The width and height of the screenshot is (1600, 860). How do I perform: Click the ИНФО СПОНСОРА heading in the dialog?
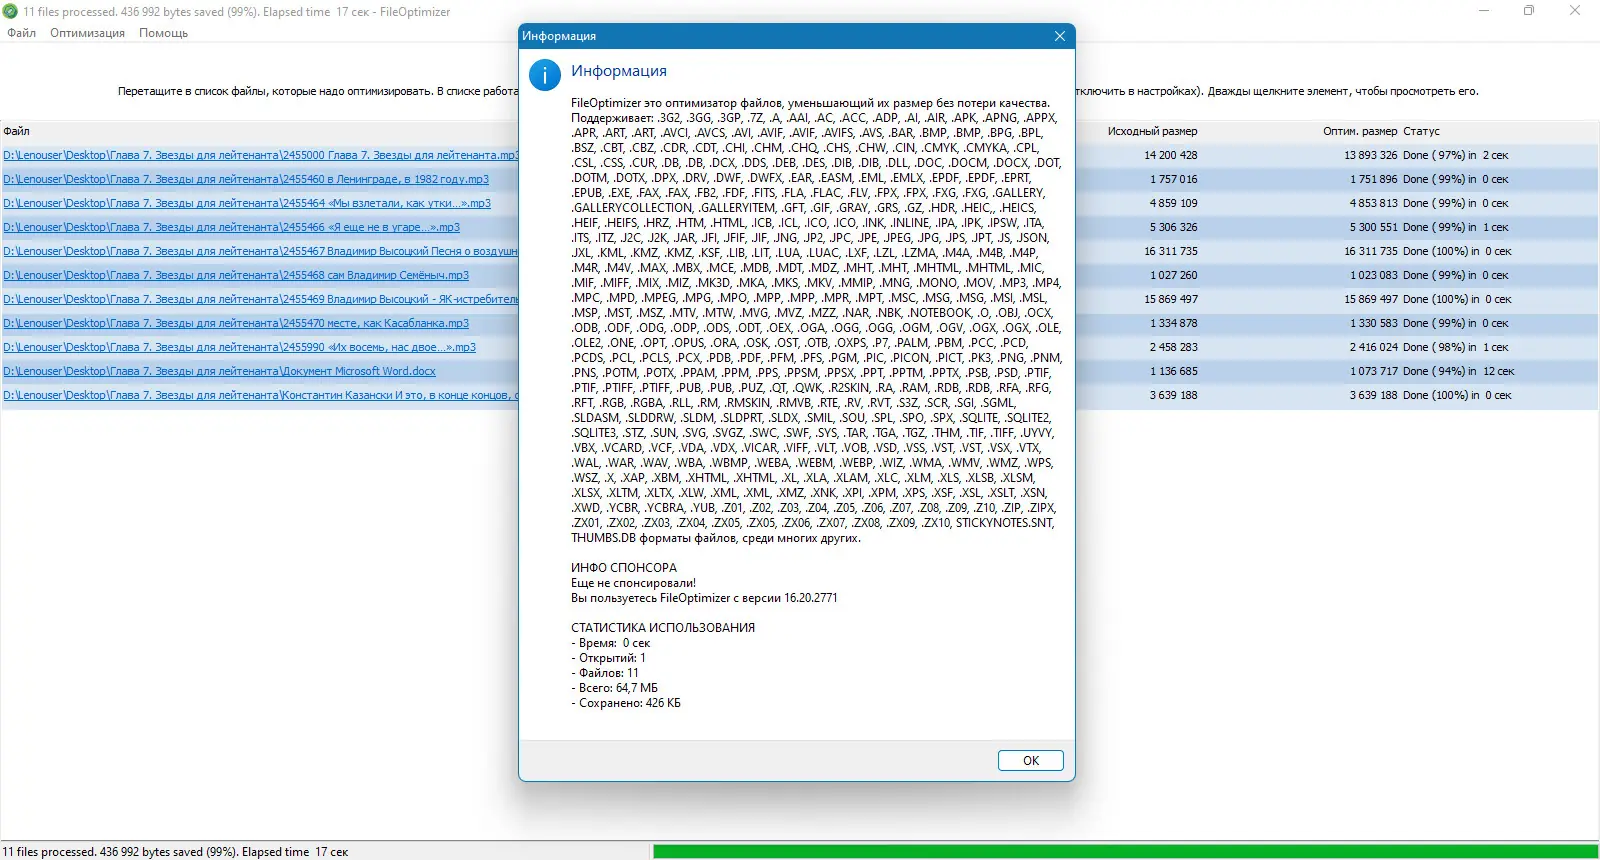[624, 568]
